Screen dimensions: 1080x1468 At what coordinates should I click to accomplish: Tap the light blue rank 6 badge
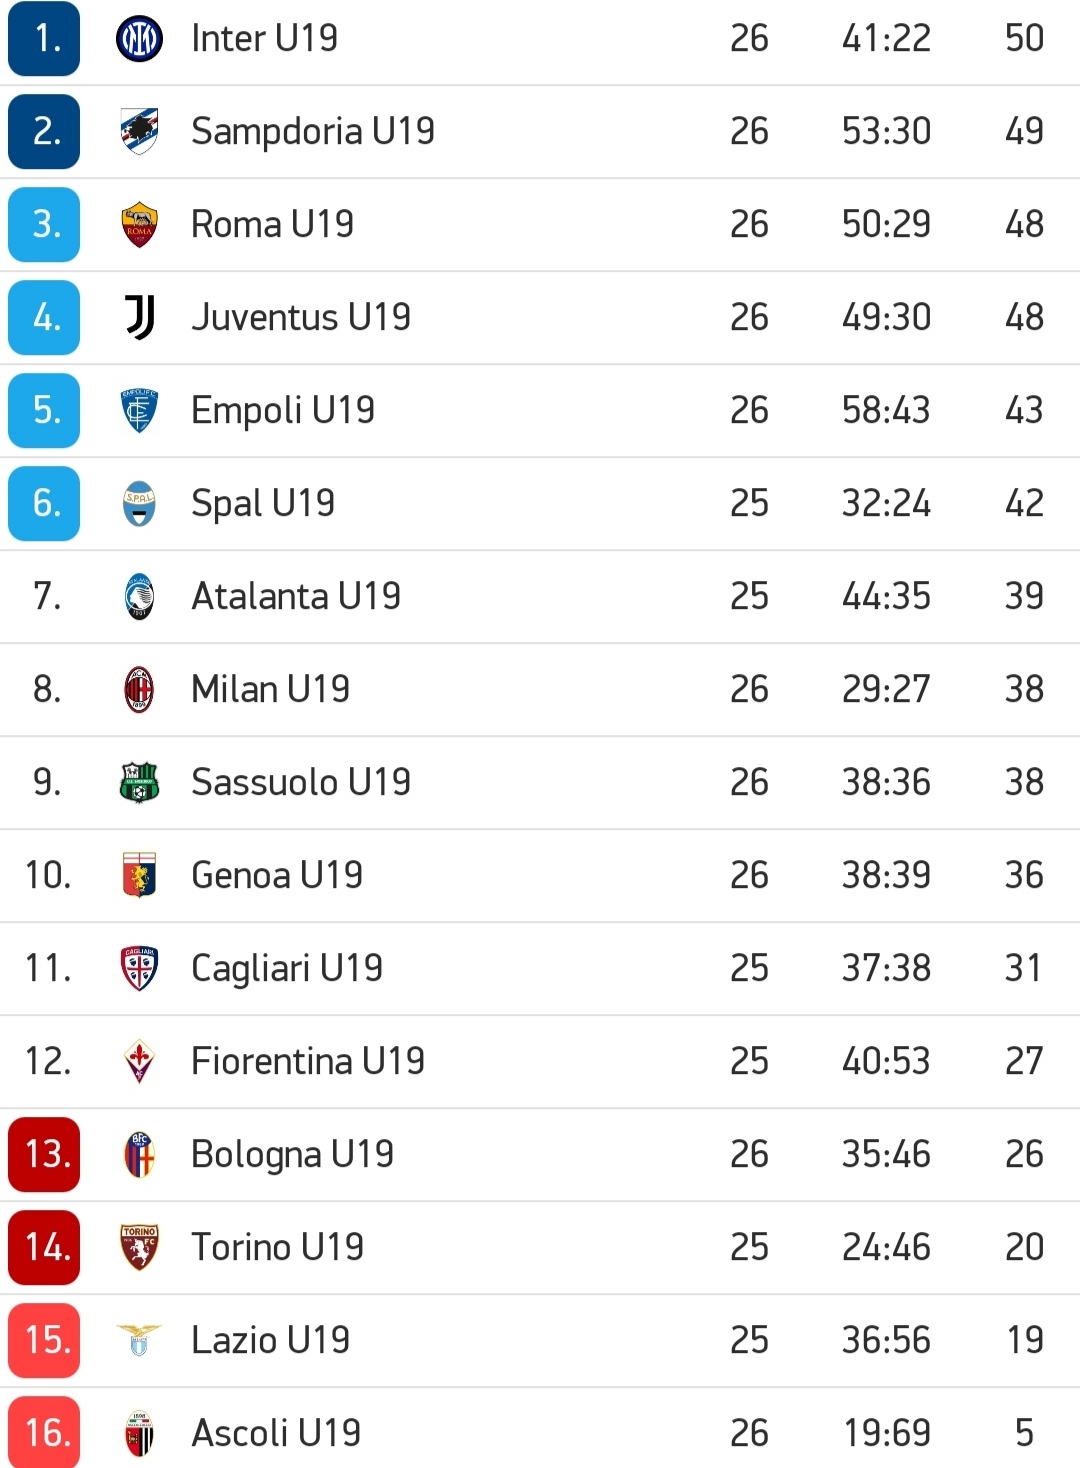point(44,504)
